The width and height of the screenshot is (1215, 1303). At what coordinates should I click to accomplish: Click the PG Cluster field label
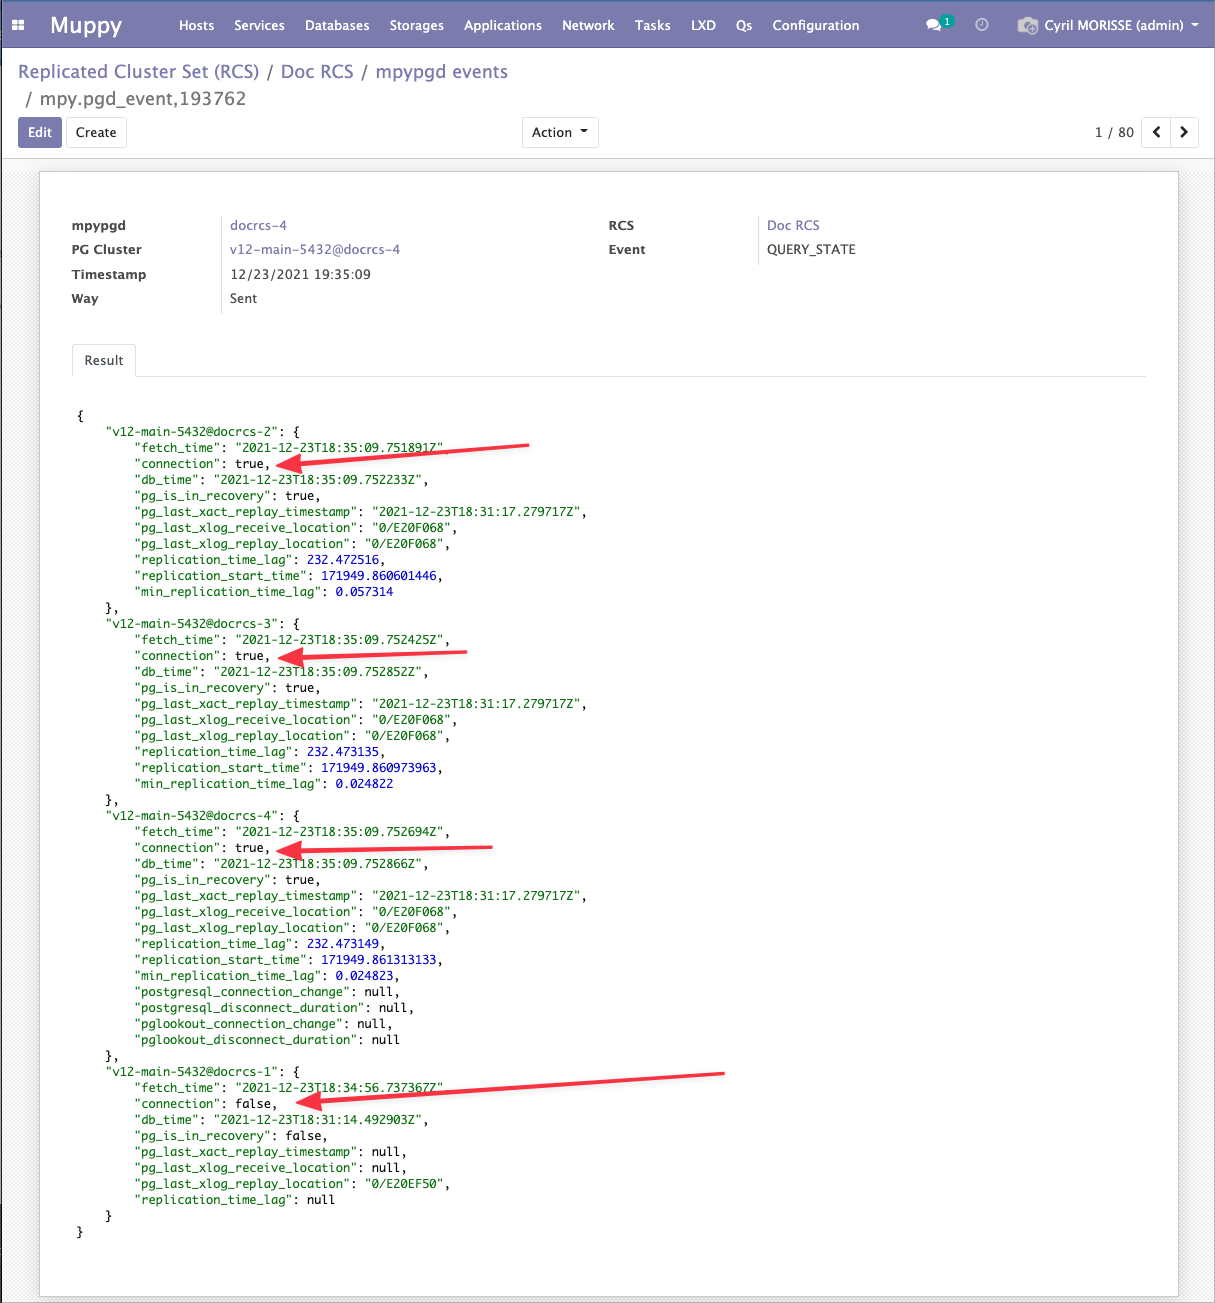click(x=107, y=249)
